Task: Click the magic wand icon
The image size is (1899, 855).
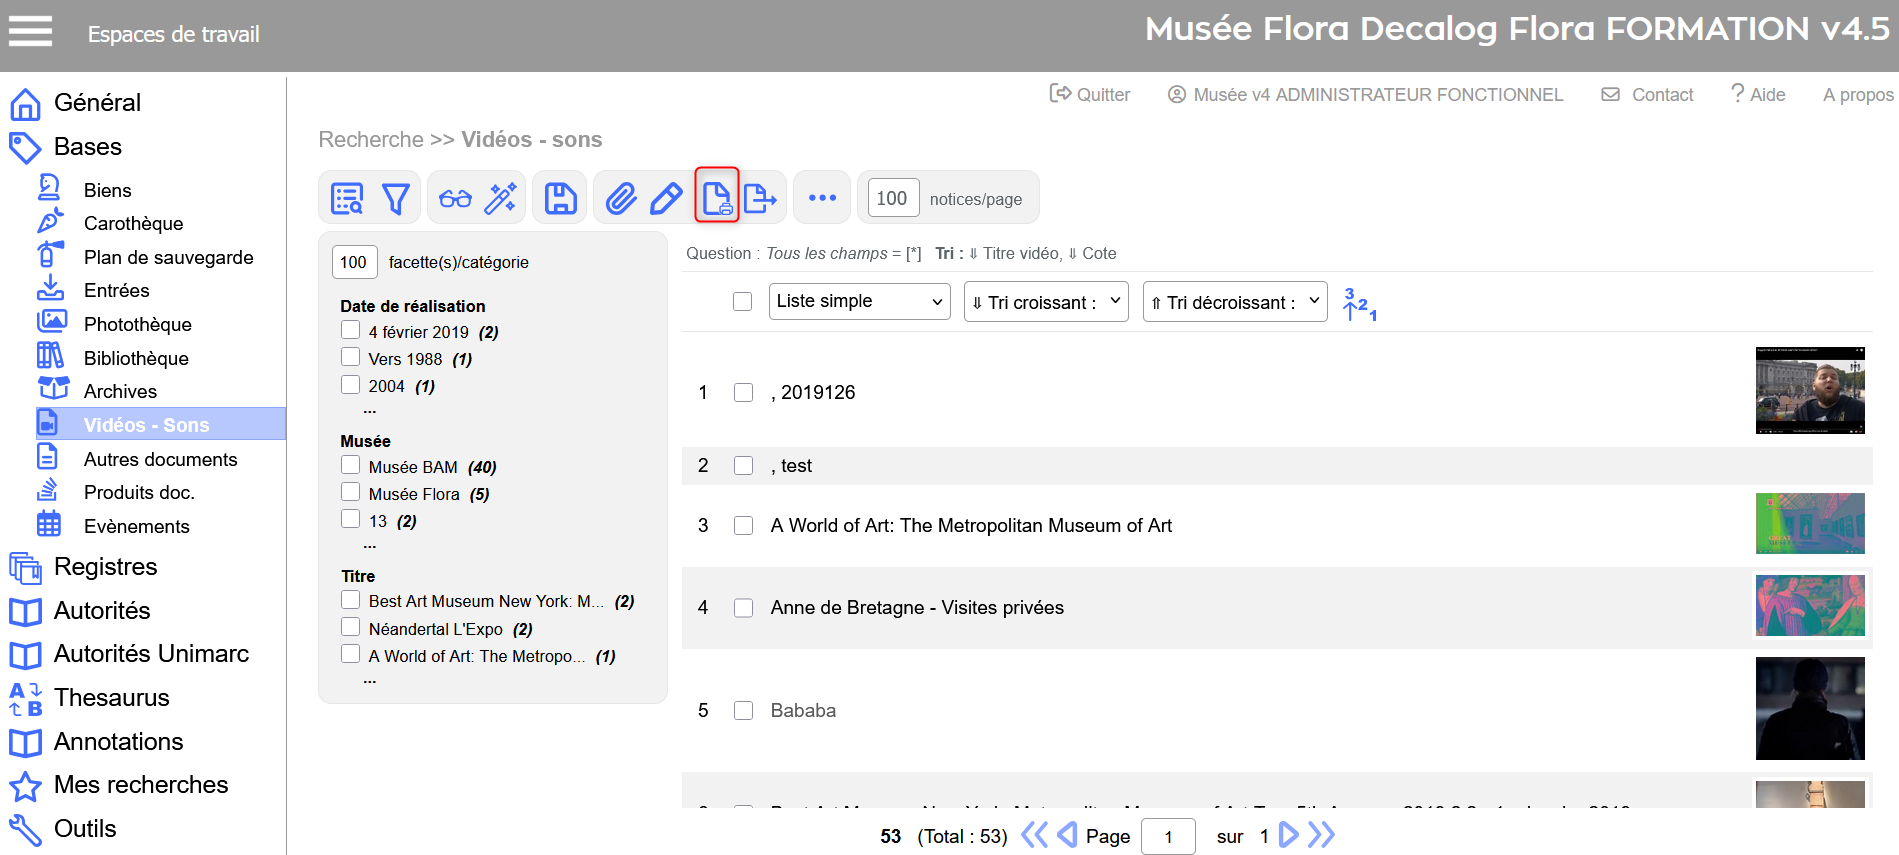Action: [500, 199]
